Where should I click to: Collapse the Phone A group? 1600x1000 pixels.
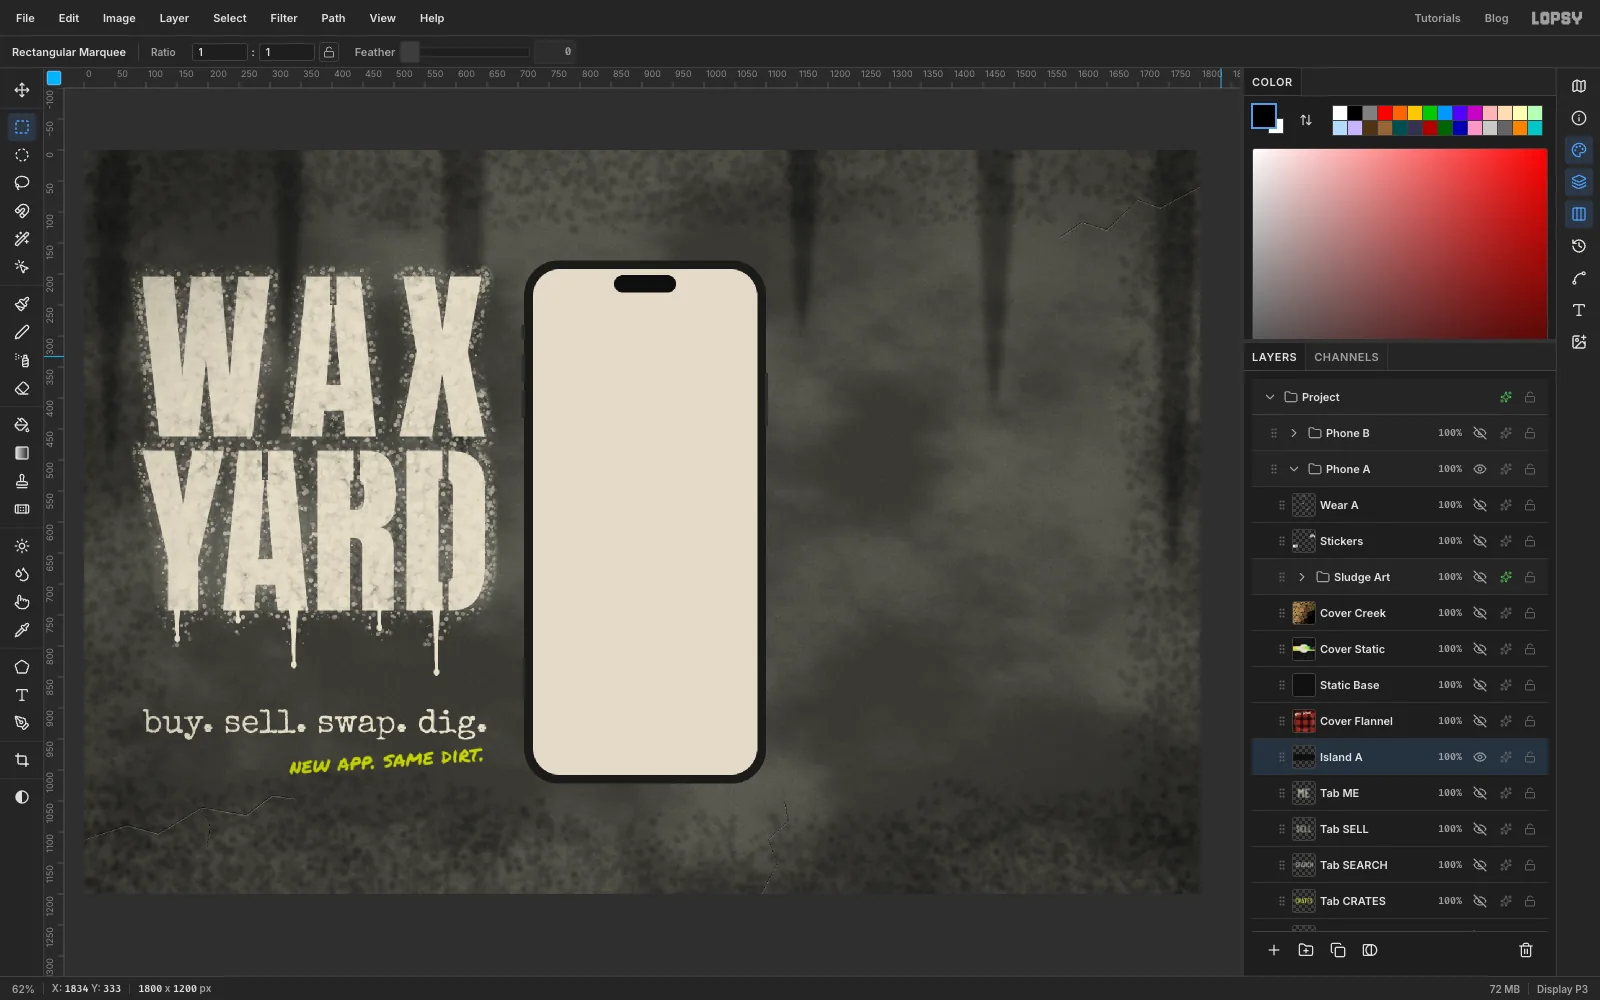(1294, 469)
